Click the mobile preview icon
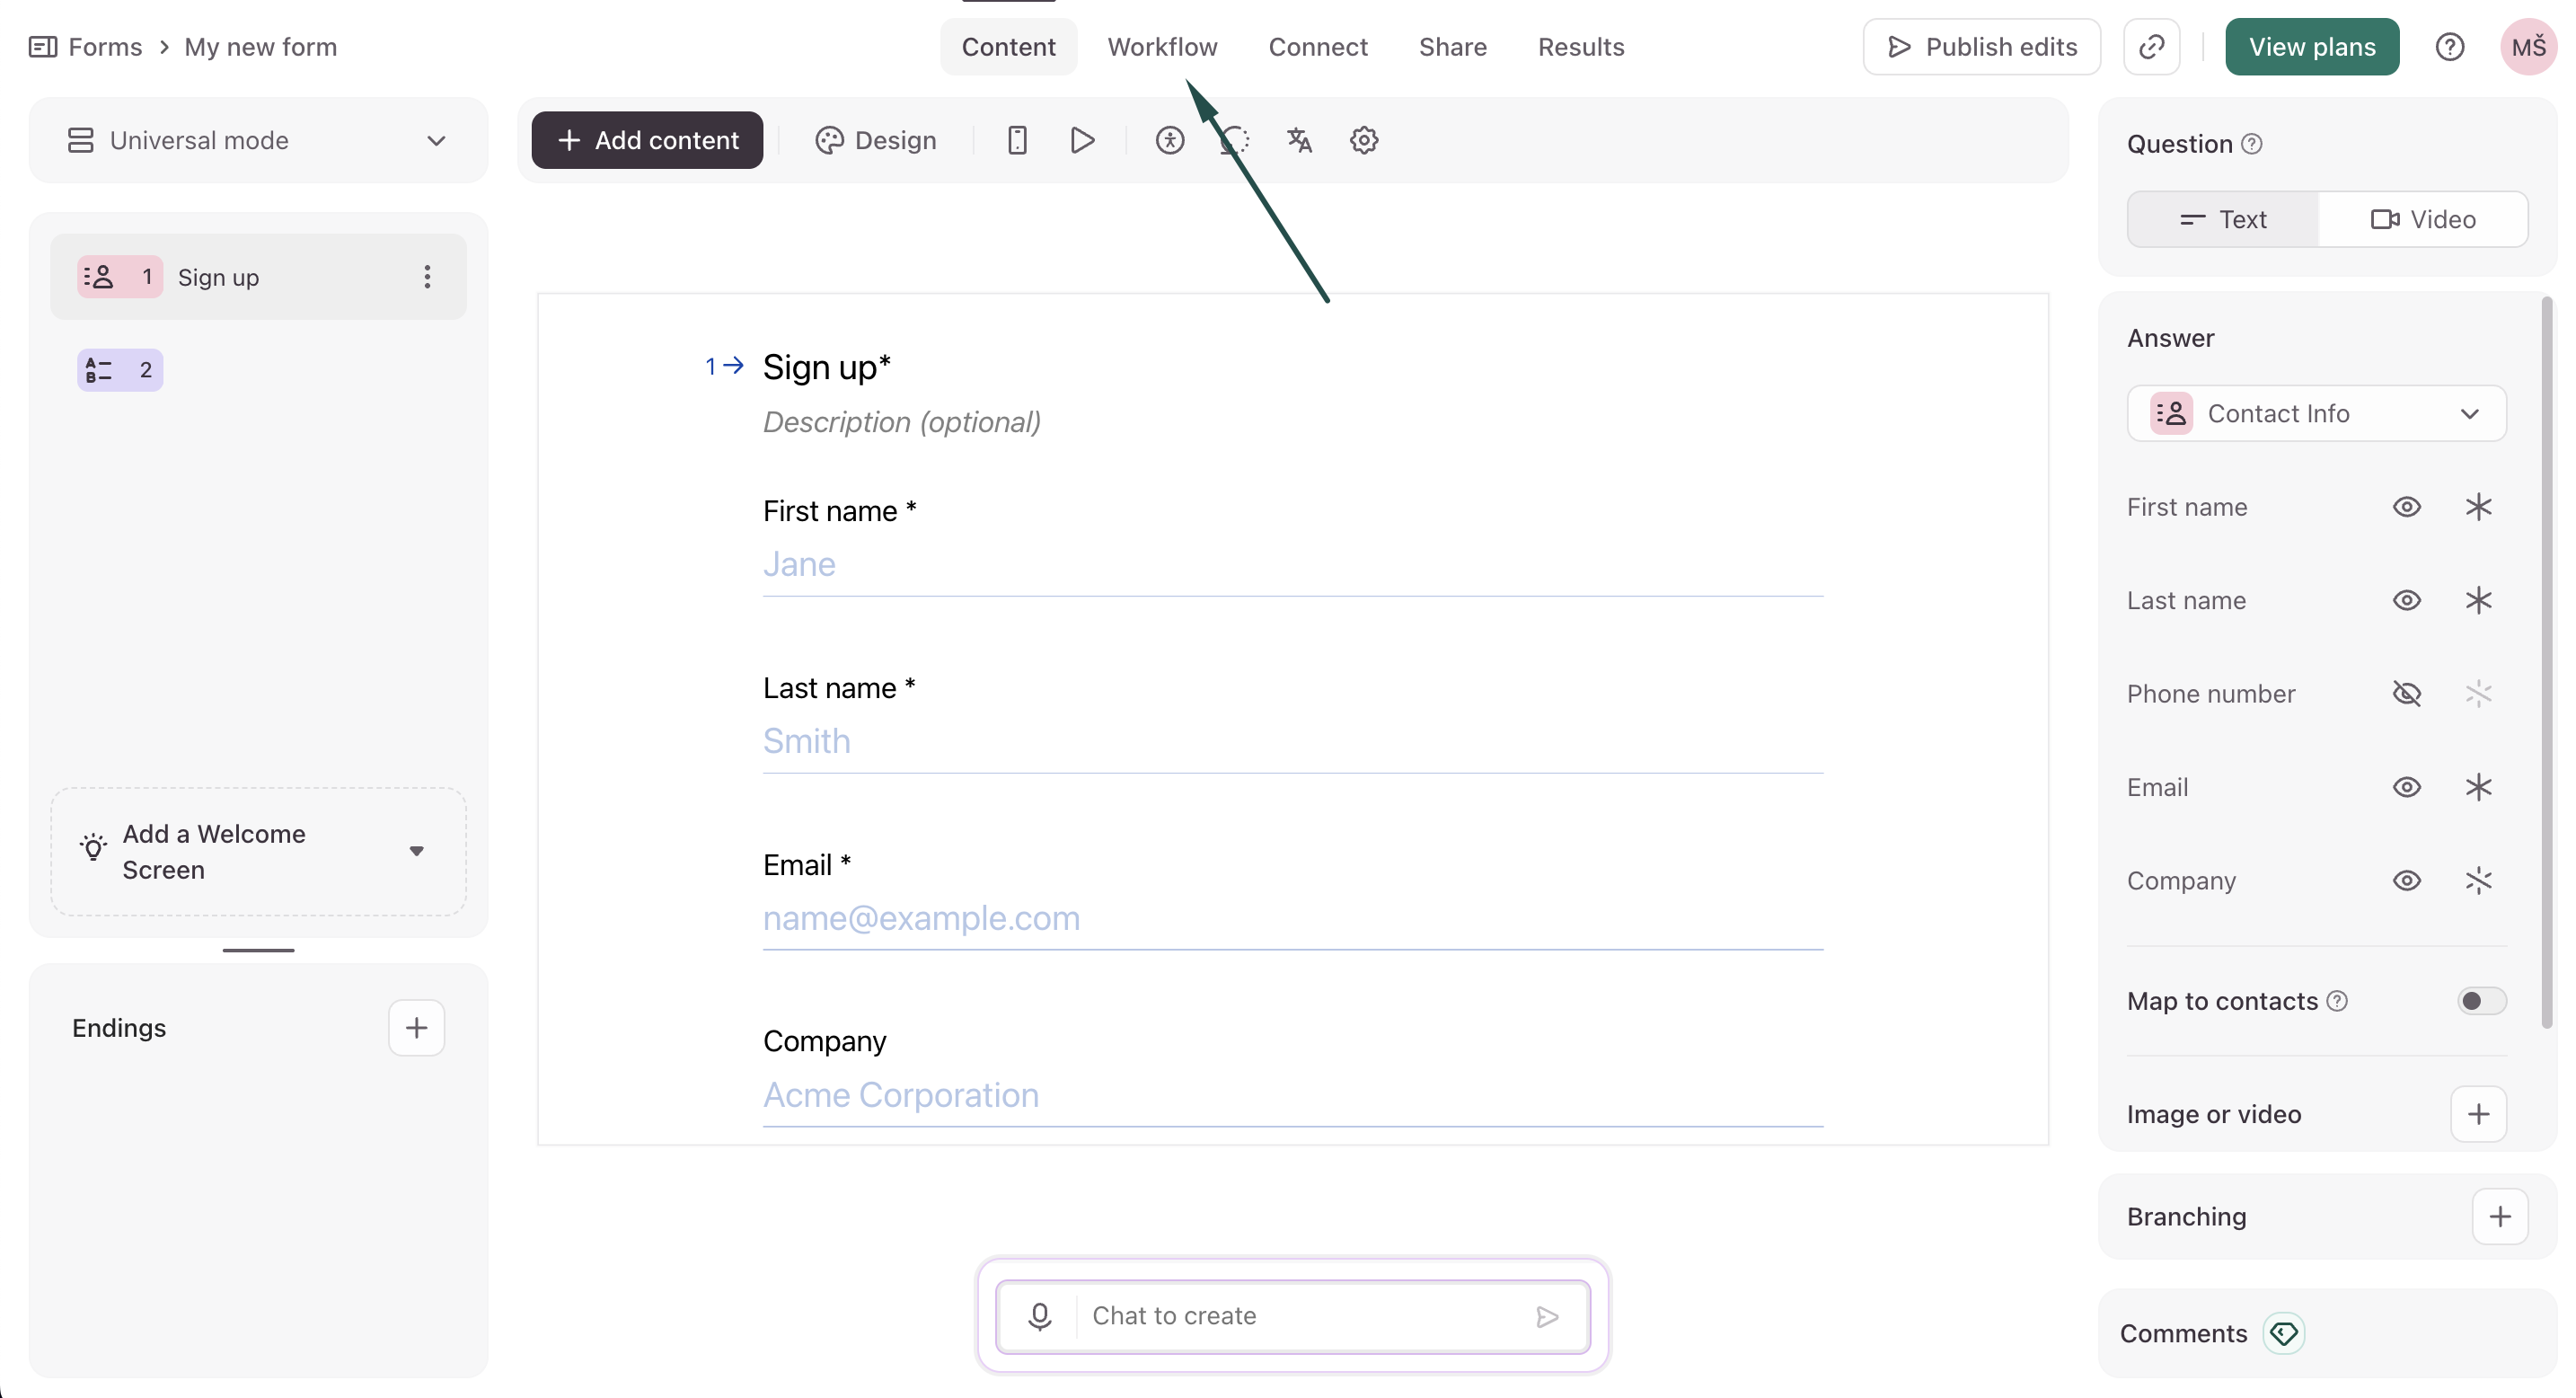The width and height of the screenshot is (2576, 1398). 1017,140
